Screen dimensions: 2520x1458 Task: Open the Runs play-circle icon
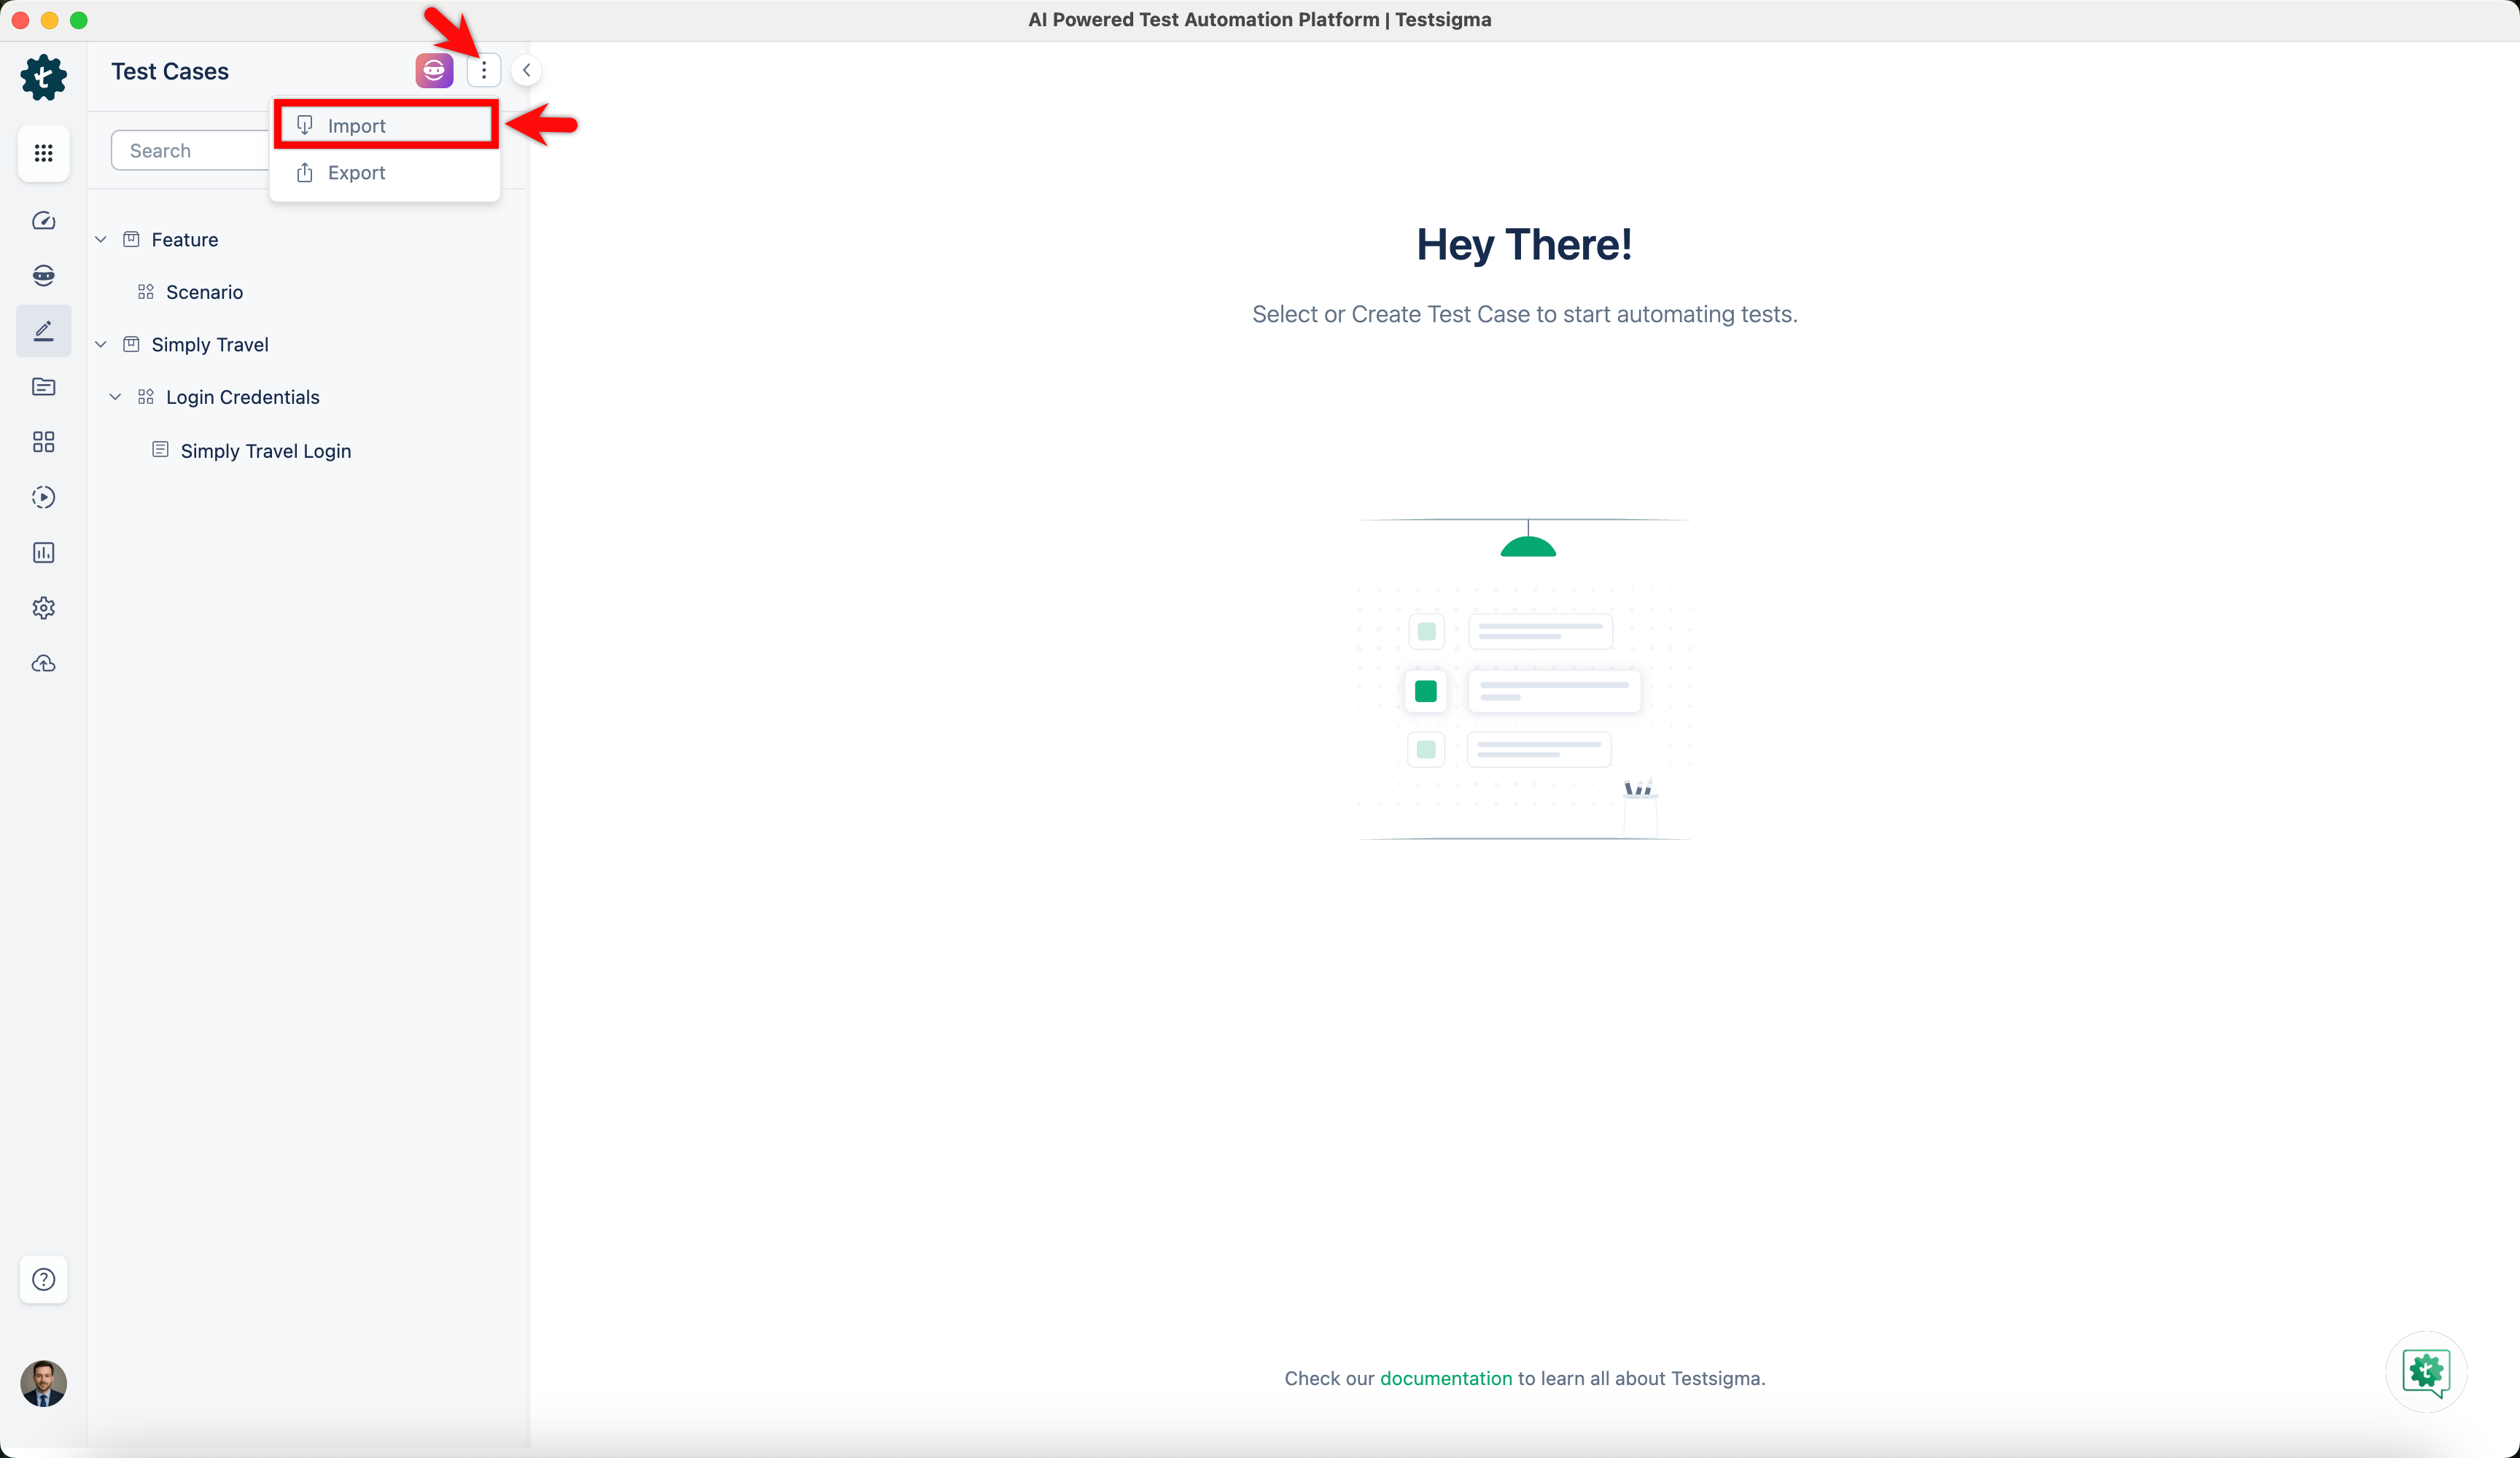[x=43, y=497]
